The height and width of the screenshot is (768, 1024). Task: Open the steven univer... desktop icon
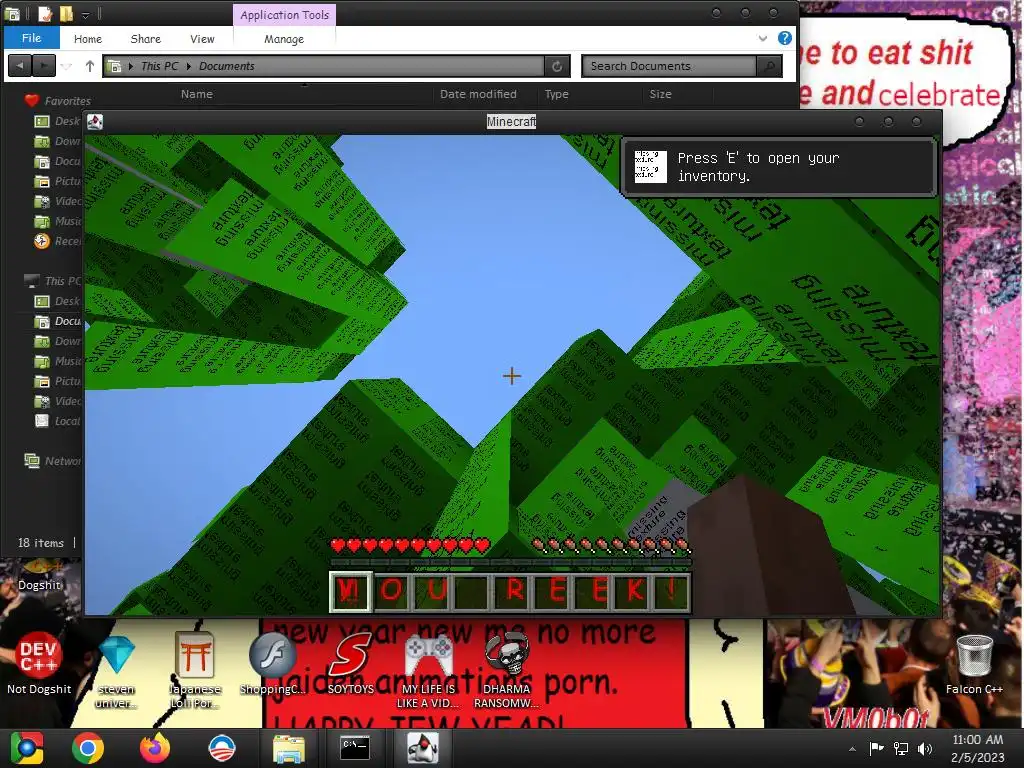[117, 673]
